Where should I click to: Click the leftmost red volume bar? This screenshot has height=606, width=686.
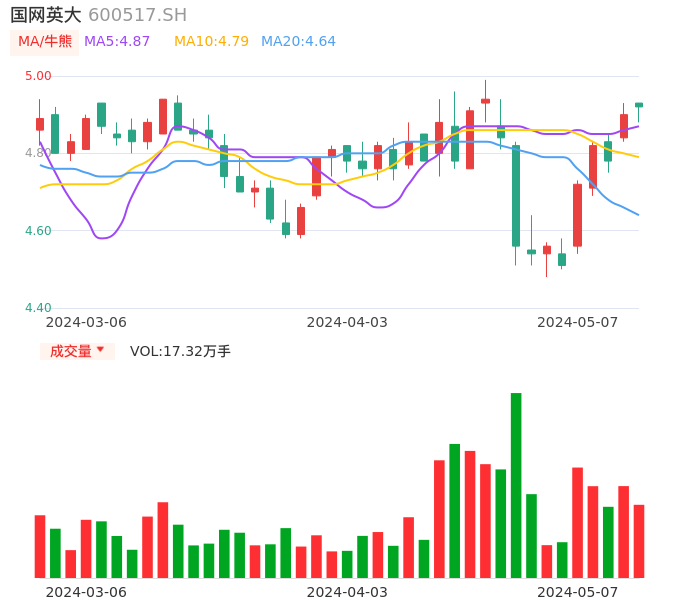pyautogui.click(x=40, y=546)
